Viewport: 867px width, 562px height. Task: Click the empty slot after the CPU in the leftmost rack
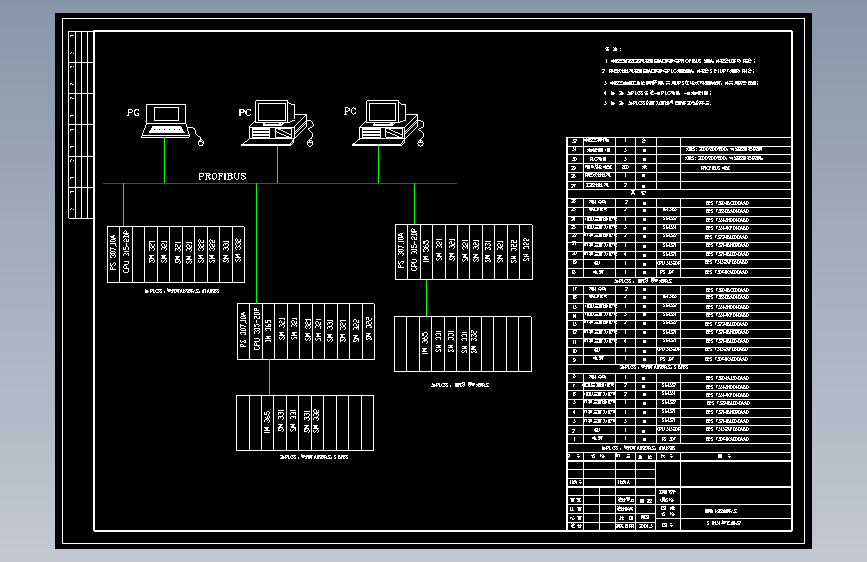(x=139, y=254)
